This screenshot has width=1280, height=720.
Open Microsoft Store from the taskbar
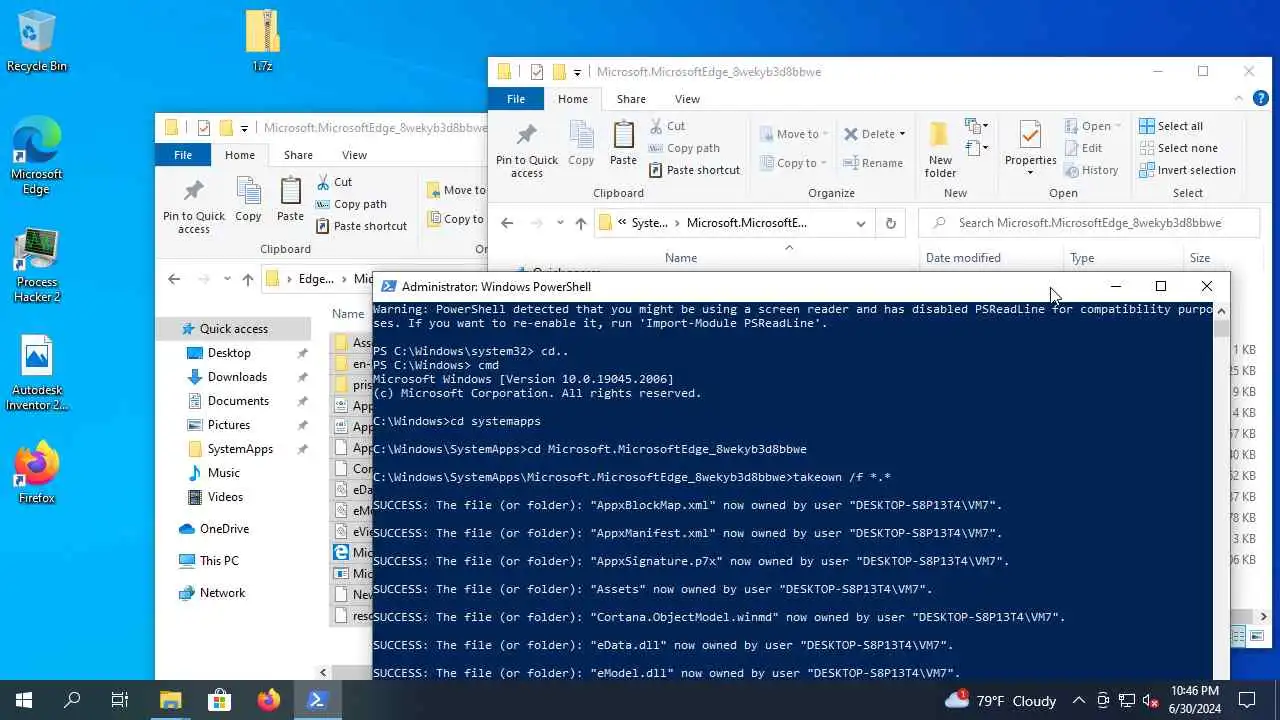(x=219, y=700)
